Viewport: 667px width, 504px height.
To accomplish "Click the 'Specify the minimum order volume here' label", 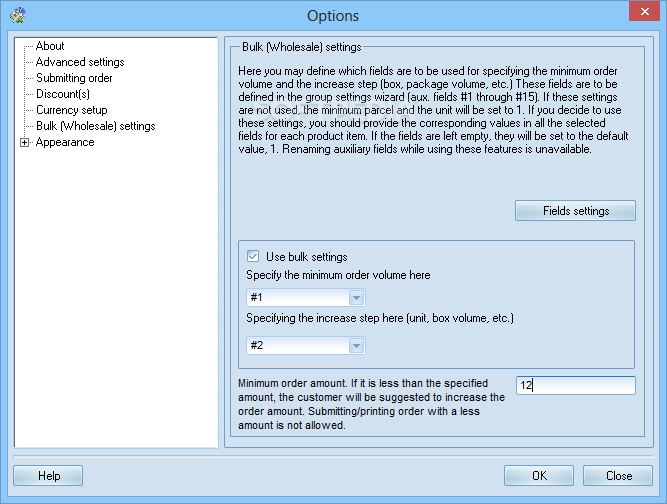I will 338,275.
